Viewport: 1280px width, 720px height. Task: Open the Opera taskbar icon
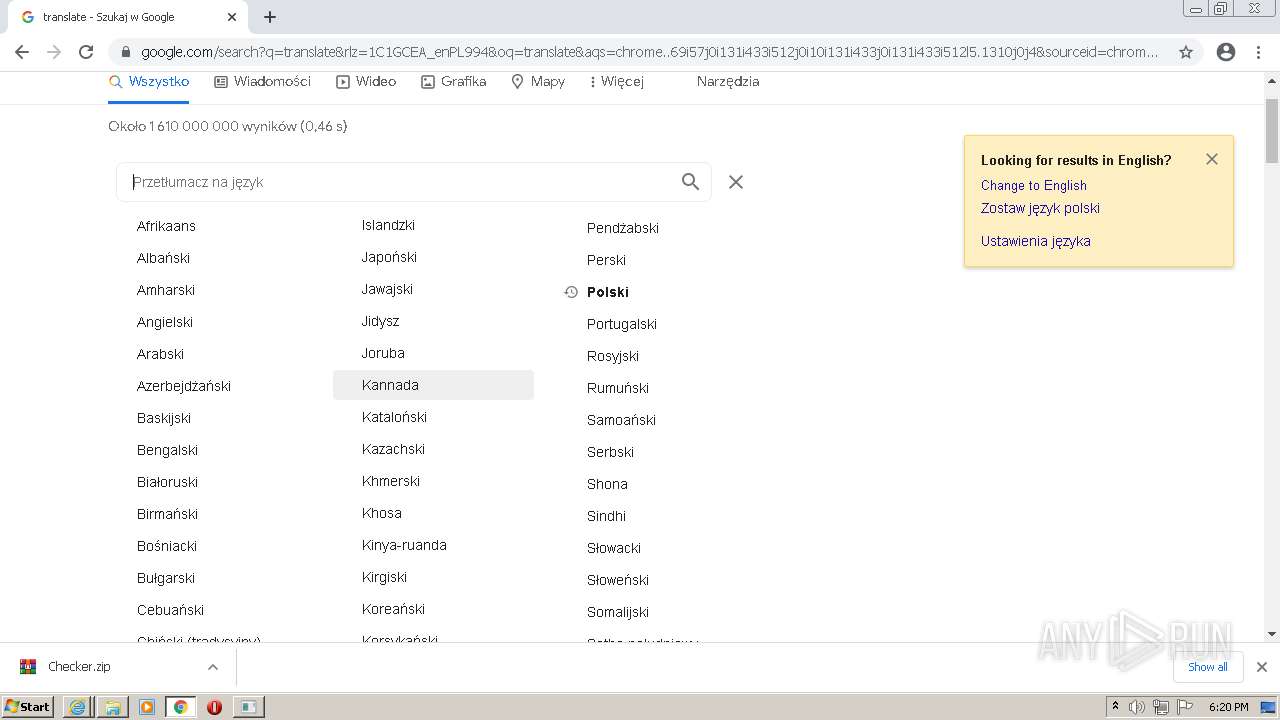click(x=214, y=707)
